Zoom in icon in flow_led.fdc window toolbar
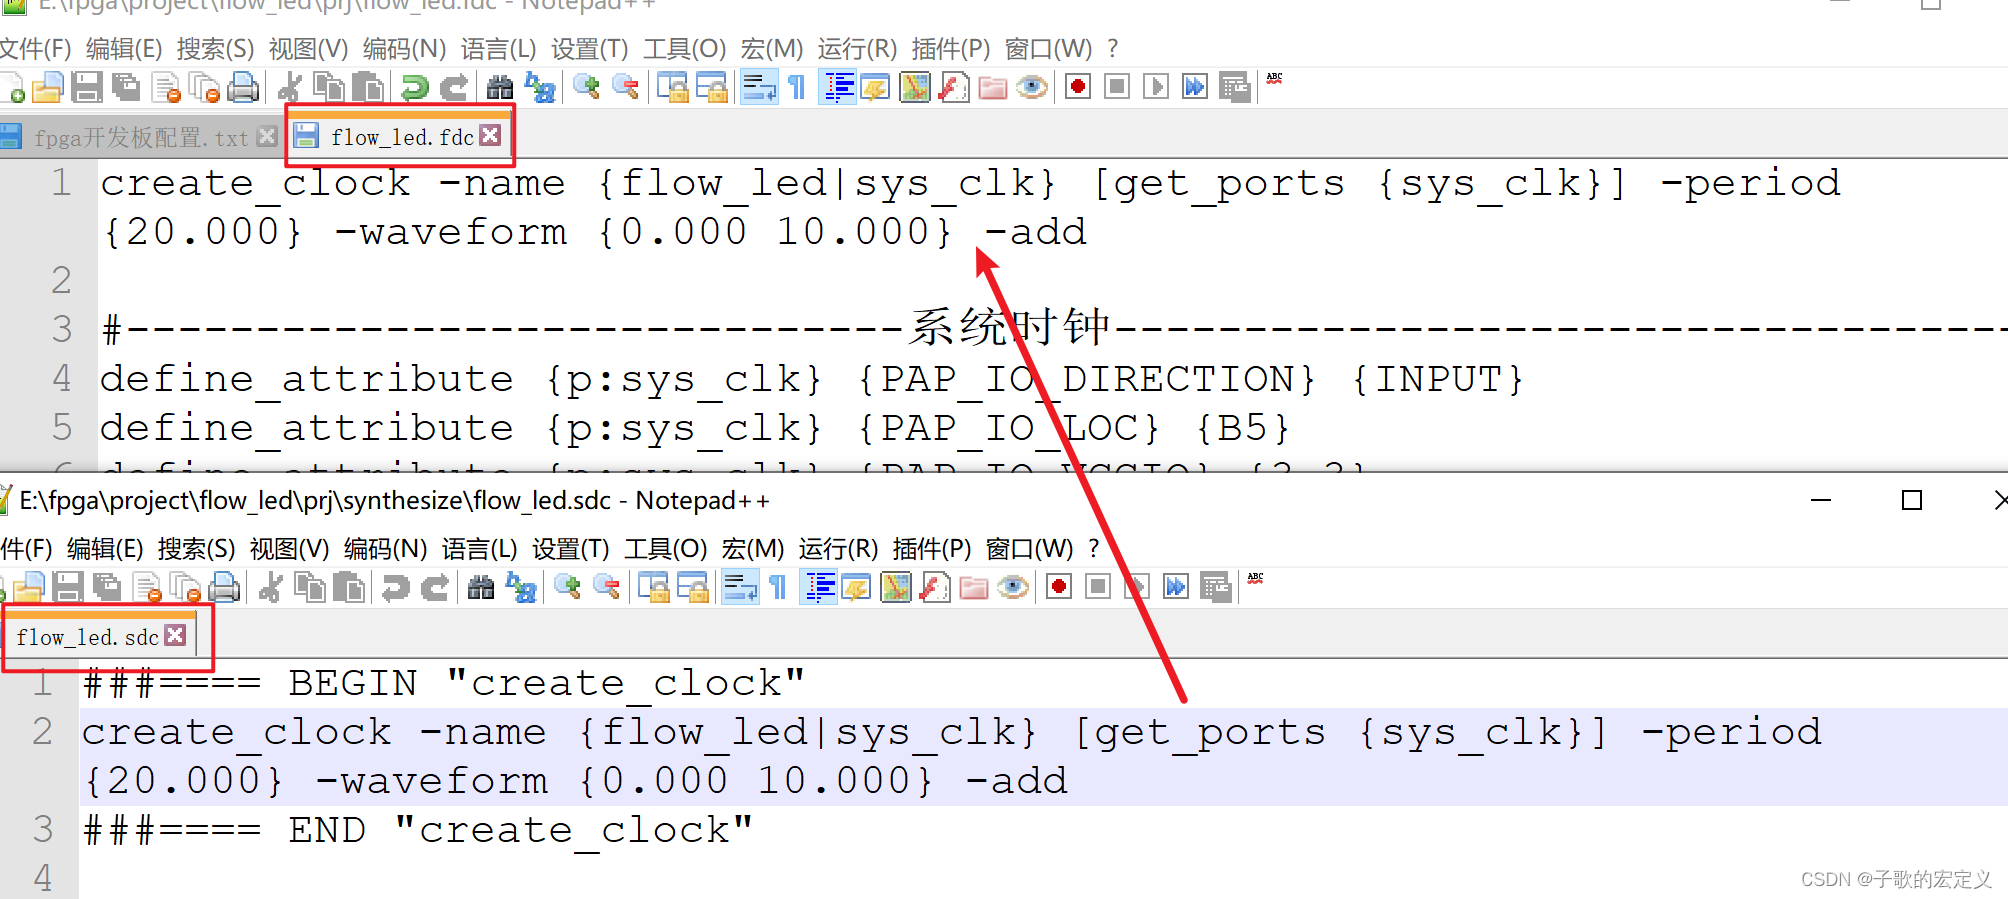The height and width of the screenshot is (899, 2008). point(587,88)
